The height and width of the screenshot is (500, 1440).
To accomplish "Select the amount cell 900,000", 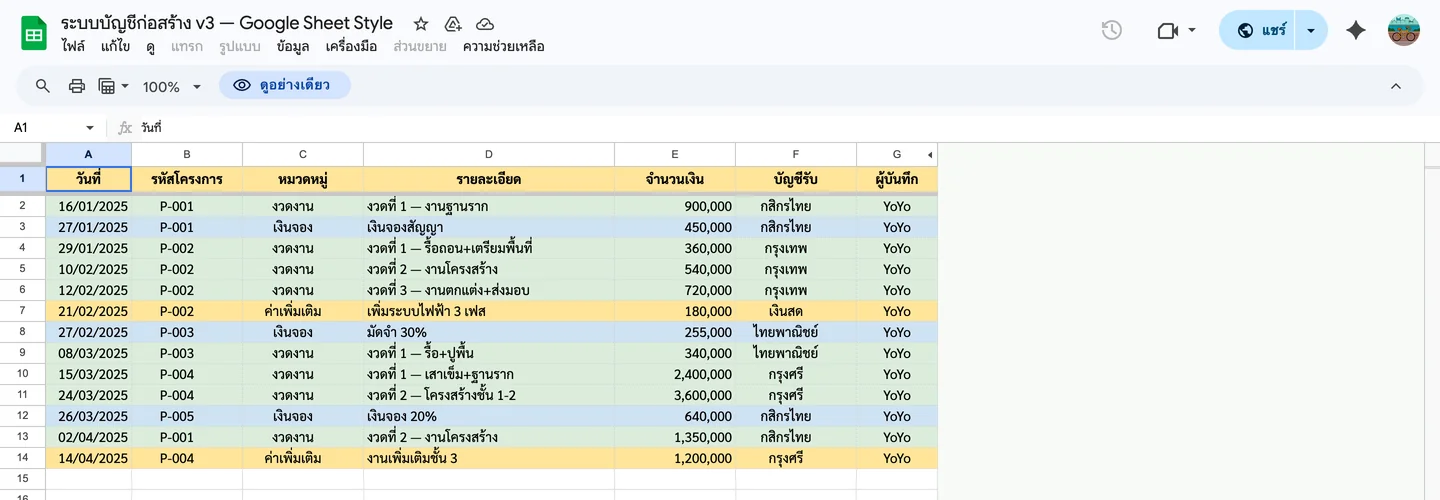I will coord(675,206).
